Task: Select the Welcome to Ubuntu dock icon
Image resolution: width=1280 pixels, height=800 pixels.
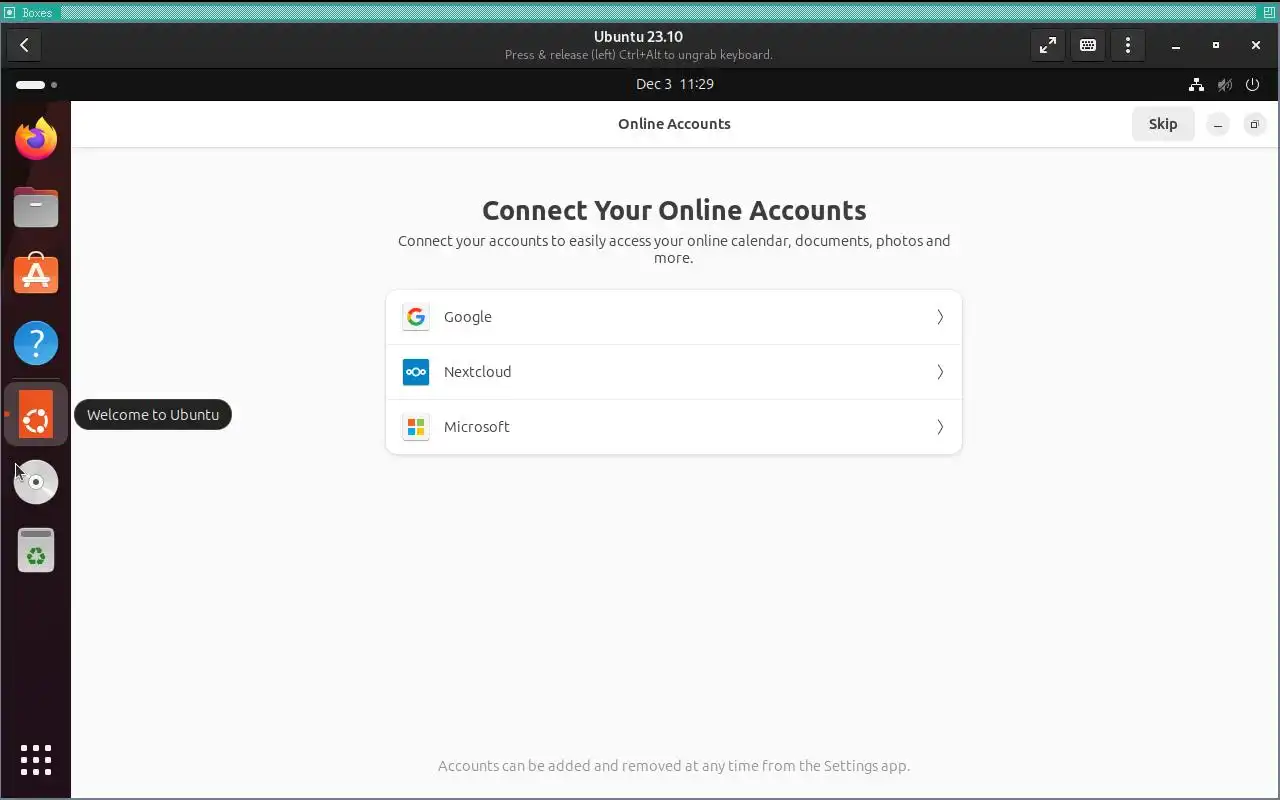Action: (36, 414)
